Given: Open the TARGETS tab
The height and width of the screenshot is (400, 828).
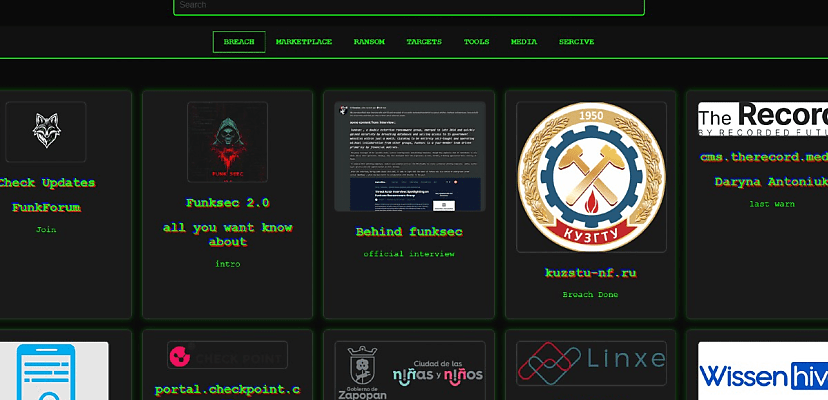Looking at the screenshot, I should [x=424, y=42].
